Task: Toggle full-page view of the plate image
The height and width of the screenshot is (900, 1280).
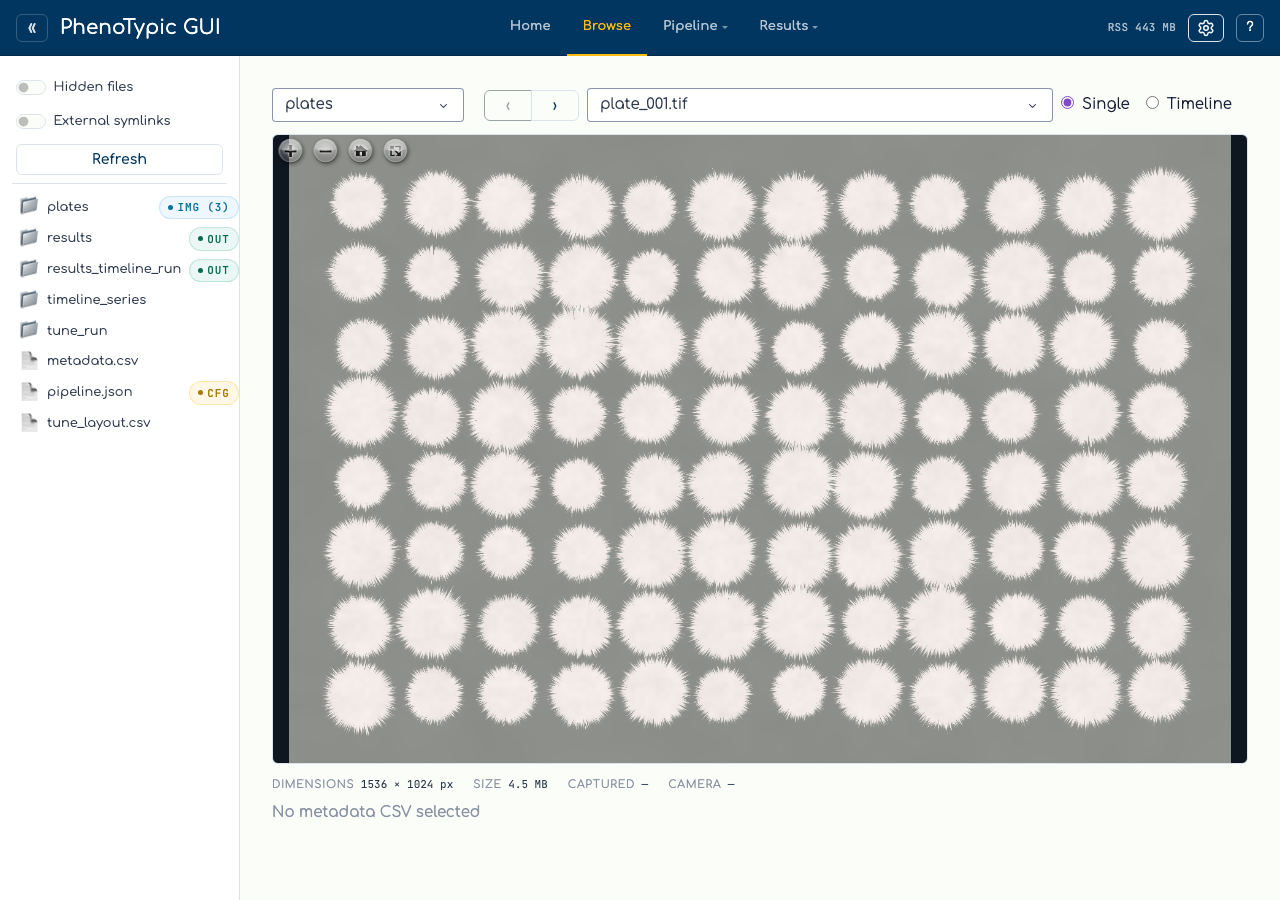Action: coord(395,151)
